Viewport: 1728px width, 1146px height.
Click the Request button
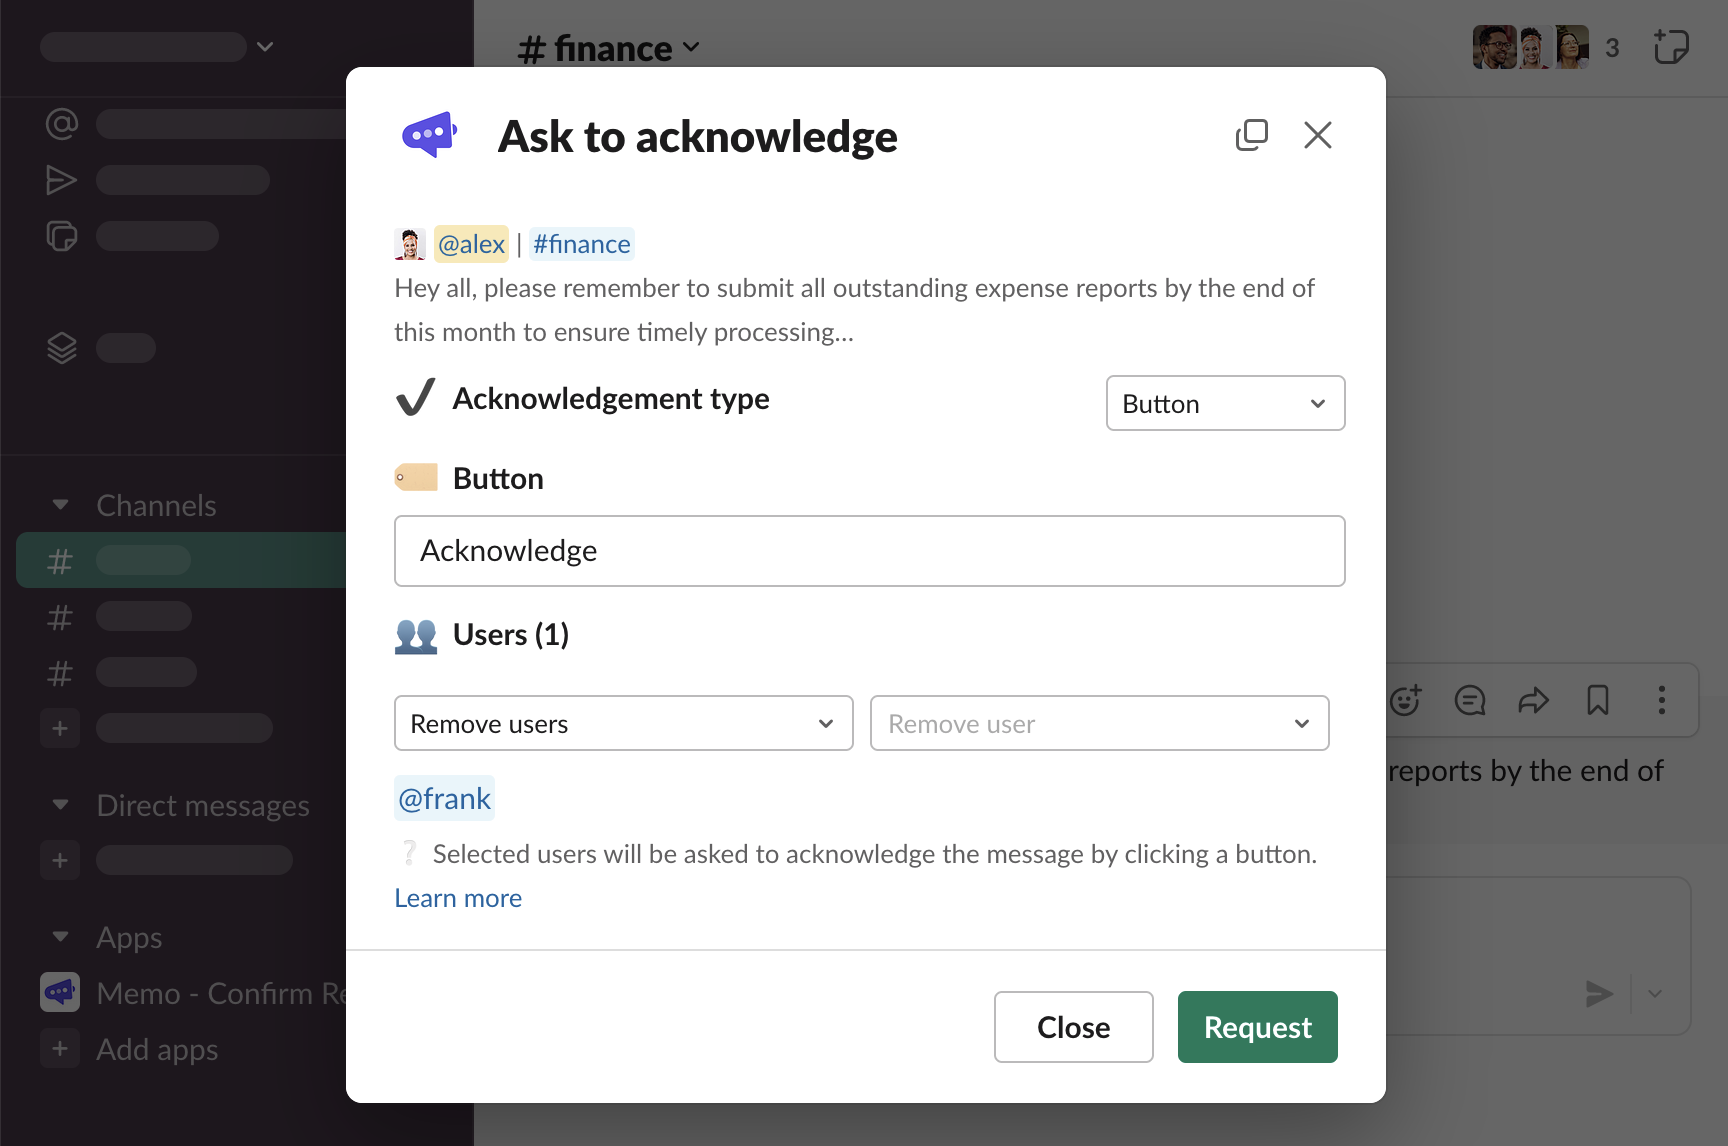pyautogui.click(x=1257, y=1027)
